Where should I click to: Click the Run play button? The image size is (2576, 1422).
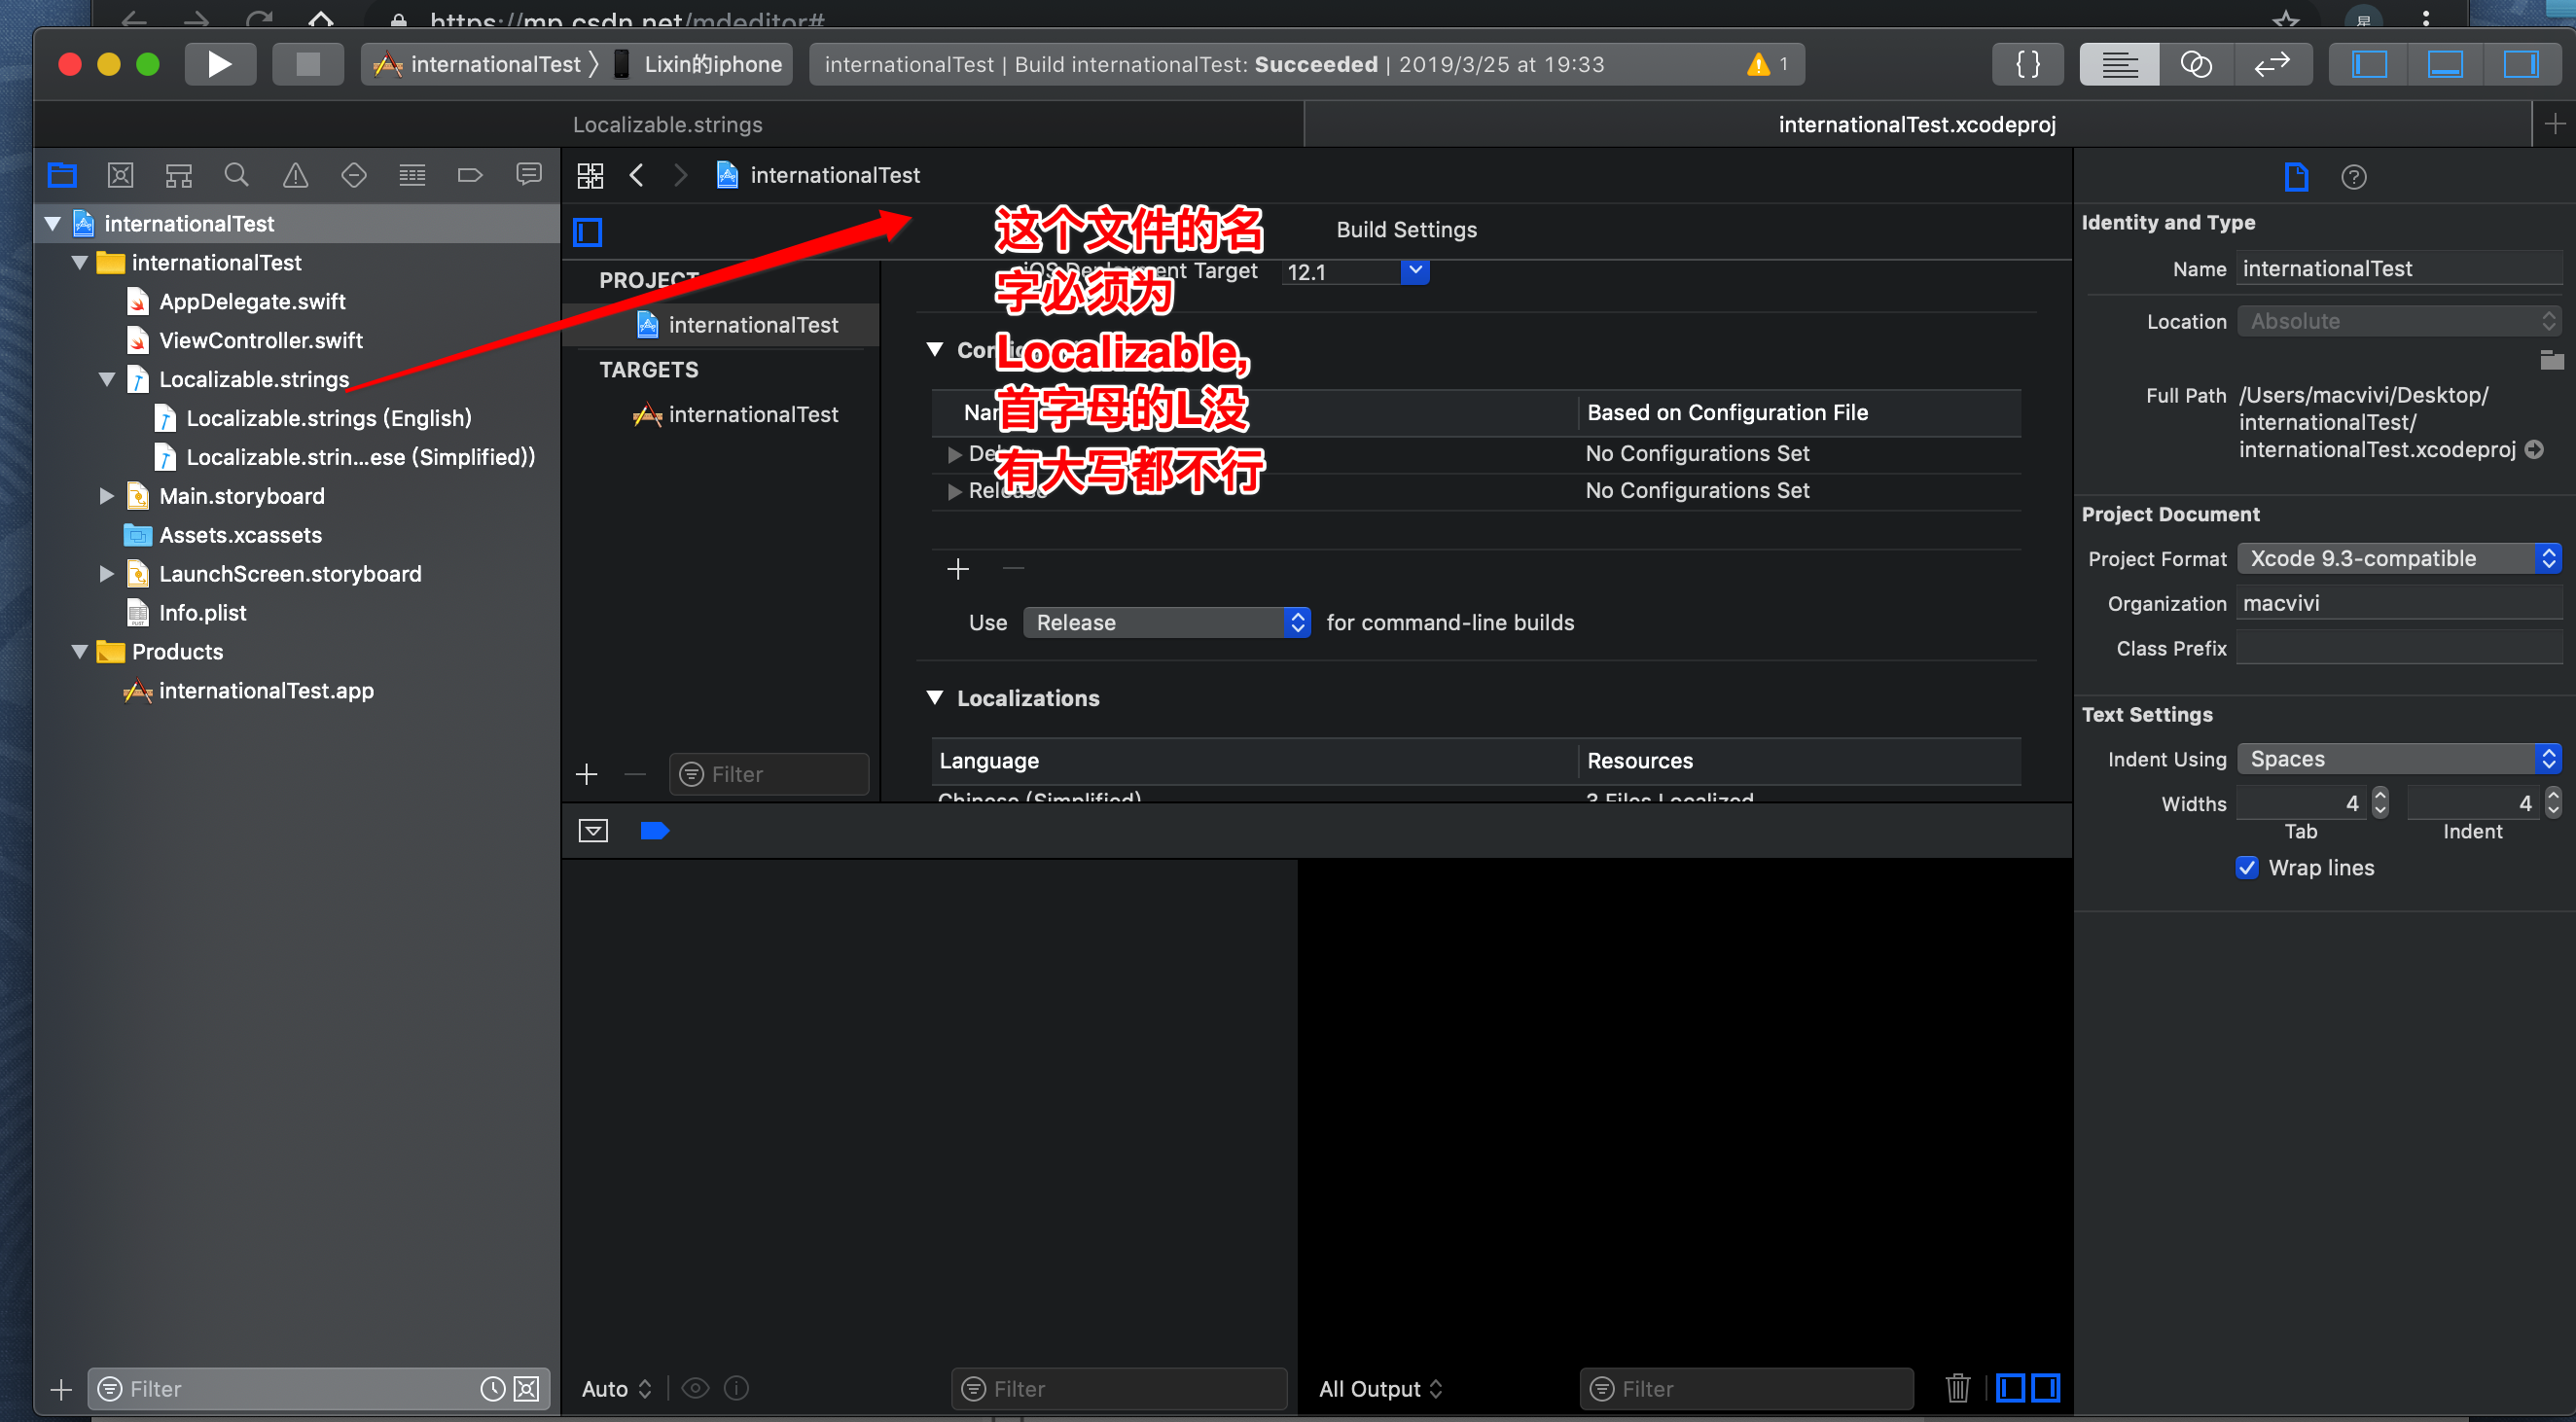tap(219, 64)
